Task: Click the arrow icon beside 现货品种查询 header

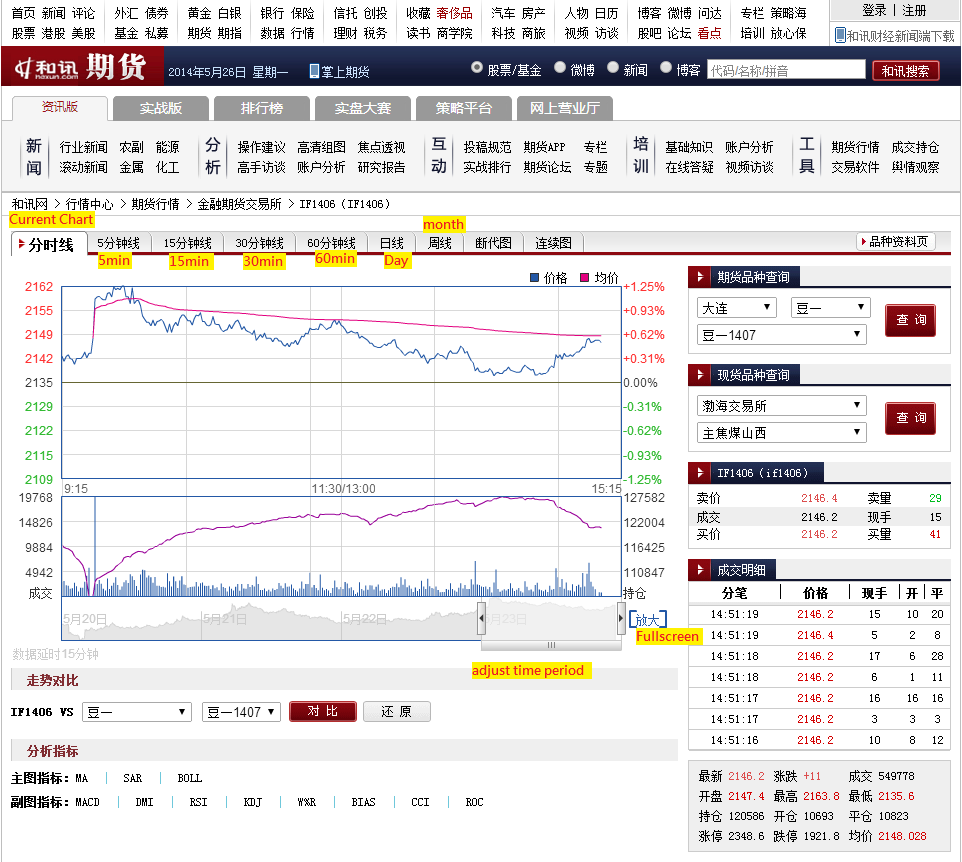Action: click(x=699, y=374)
